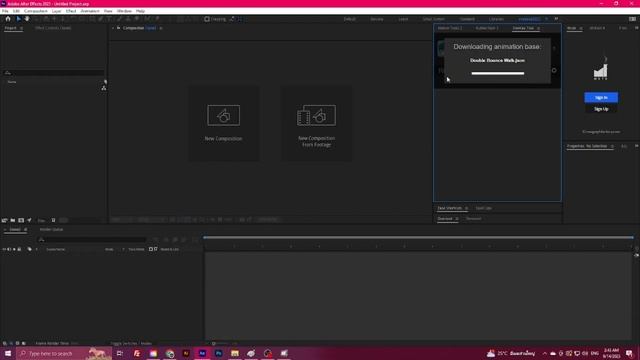Click the Interpret Footage icon in Project panel
Image resolution: width=640 pixels, height=360 pixels.
tap(4, 220)
